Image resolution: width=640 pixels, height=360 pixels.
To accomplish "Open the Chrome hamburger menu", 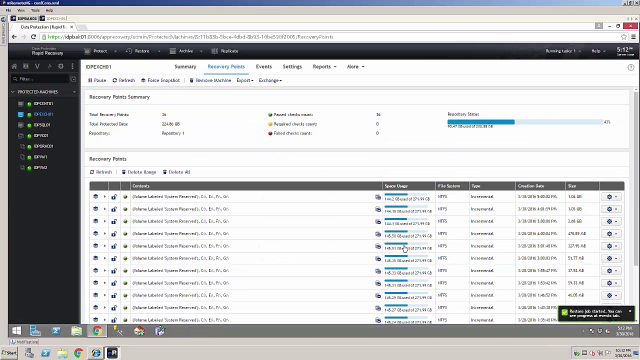I will tap(633, 37).
